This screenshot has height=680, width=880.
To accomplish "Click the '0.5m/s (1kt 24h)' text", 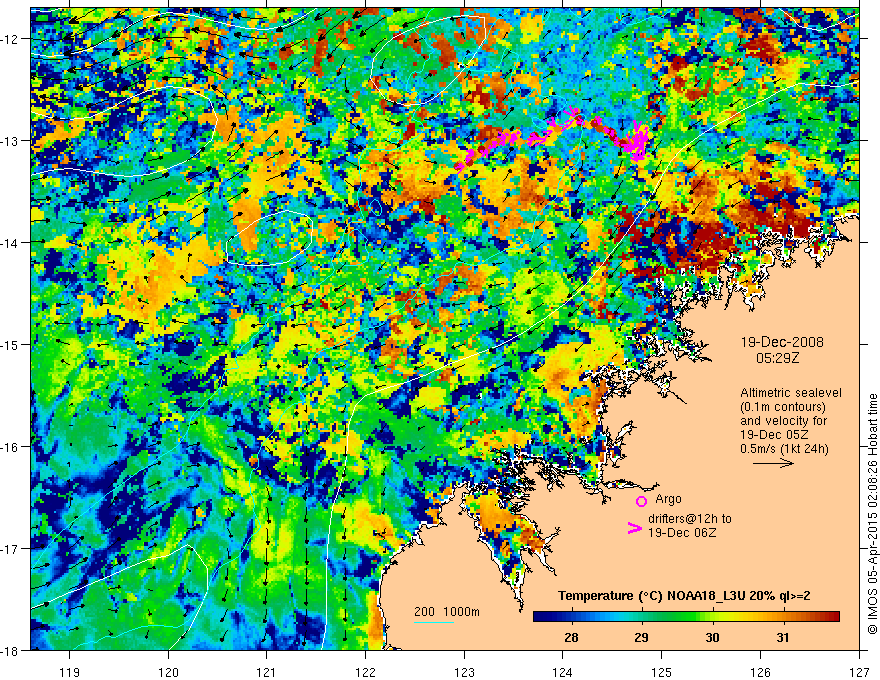I will [x=784, y=449].
